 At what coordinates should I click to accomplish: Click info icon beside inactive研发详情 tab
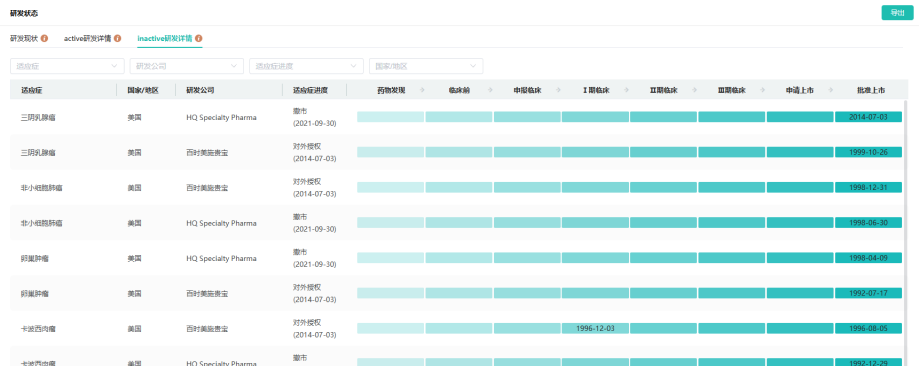click(199, 38)
